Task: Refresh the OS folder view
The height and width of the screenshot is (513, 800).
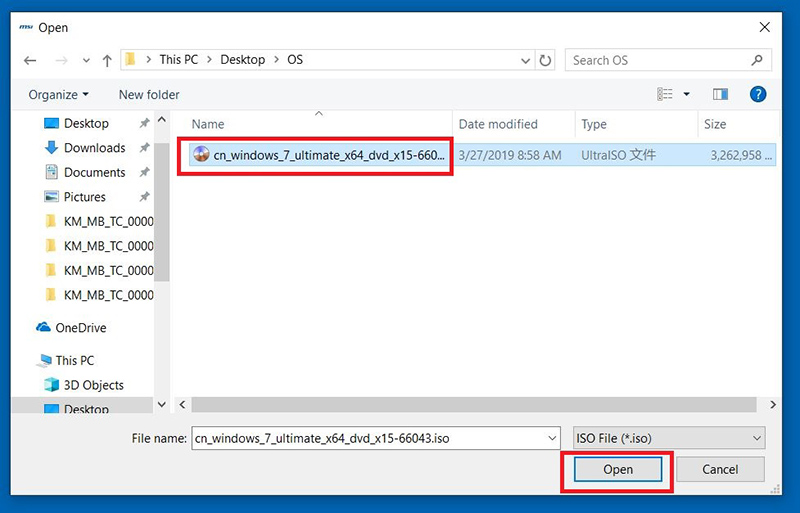Action: coord(545,61)
